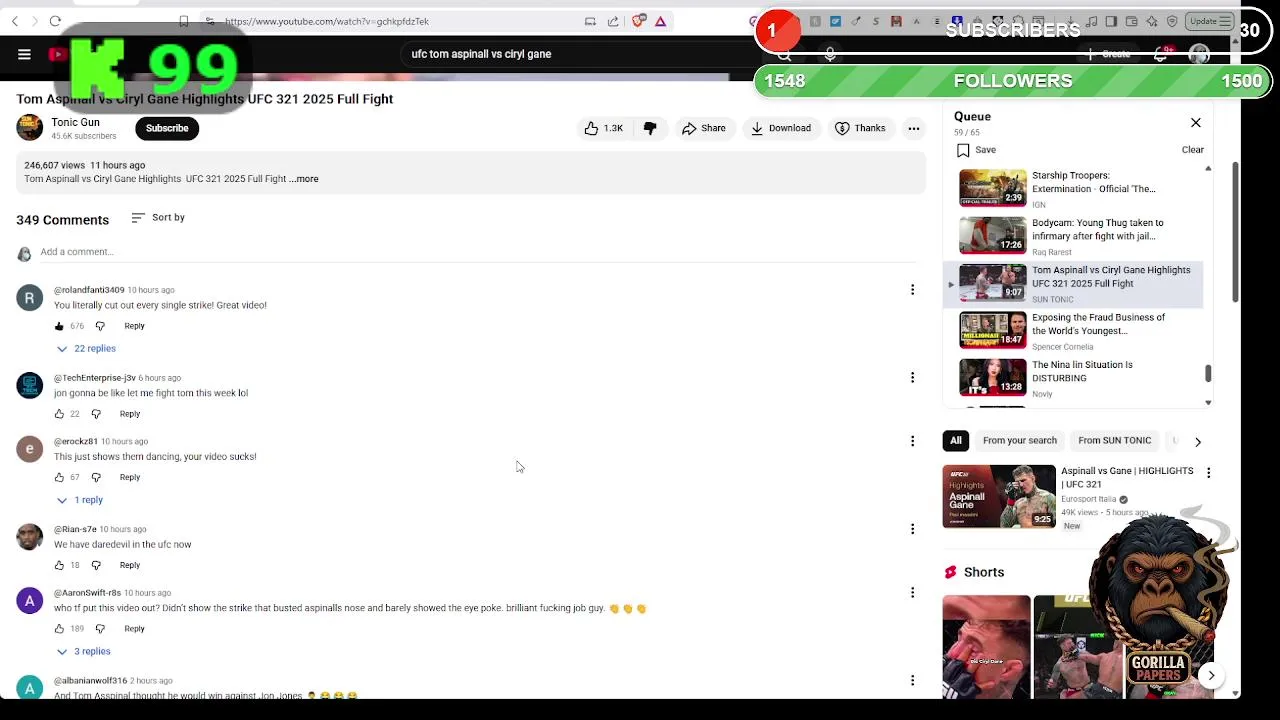Open menu for Aspinall vs Gane Eurosport video
This screenshot has width=1280, height=720.
click(1208, 473)
